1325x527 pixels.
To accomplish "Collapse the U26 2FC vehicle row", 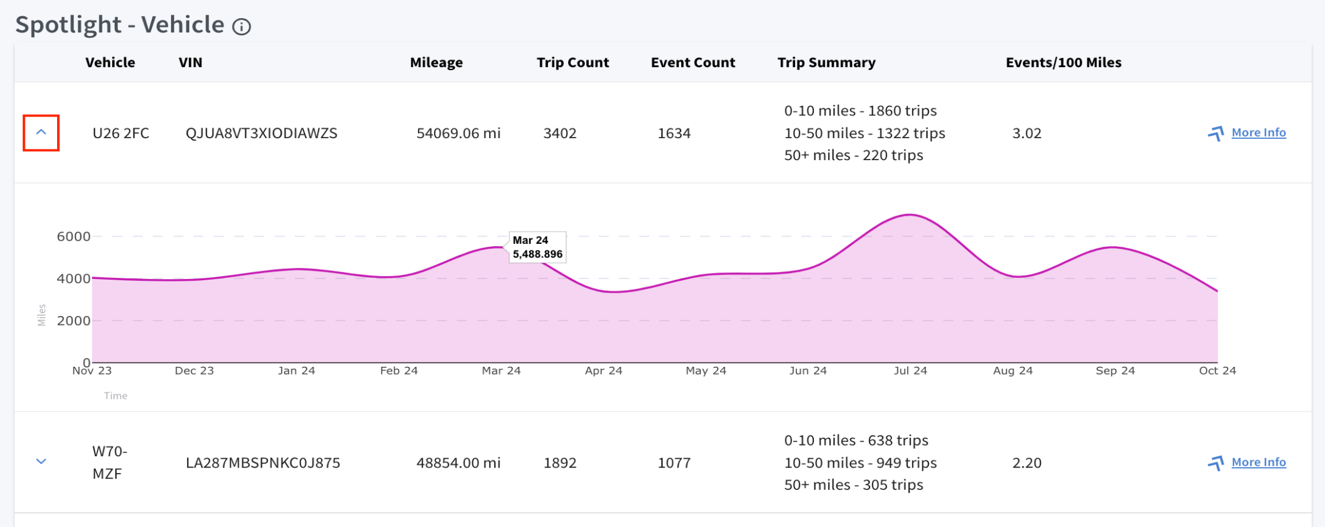I will (x=41, y=133).
